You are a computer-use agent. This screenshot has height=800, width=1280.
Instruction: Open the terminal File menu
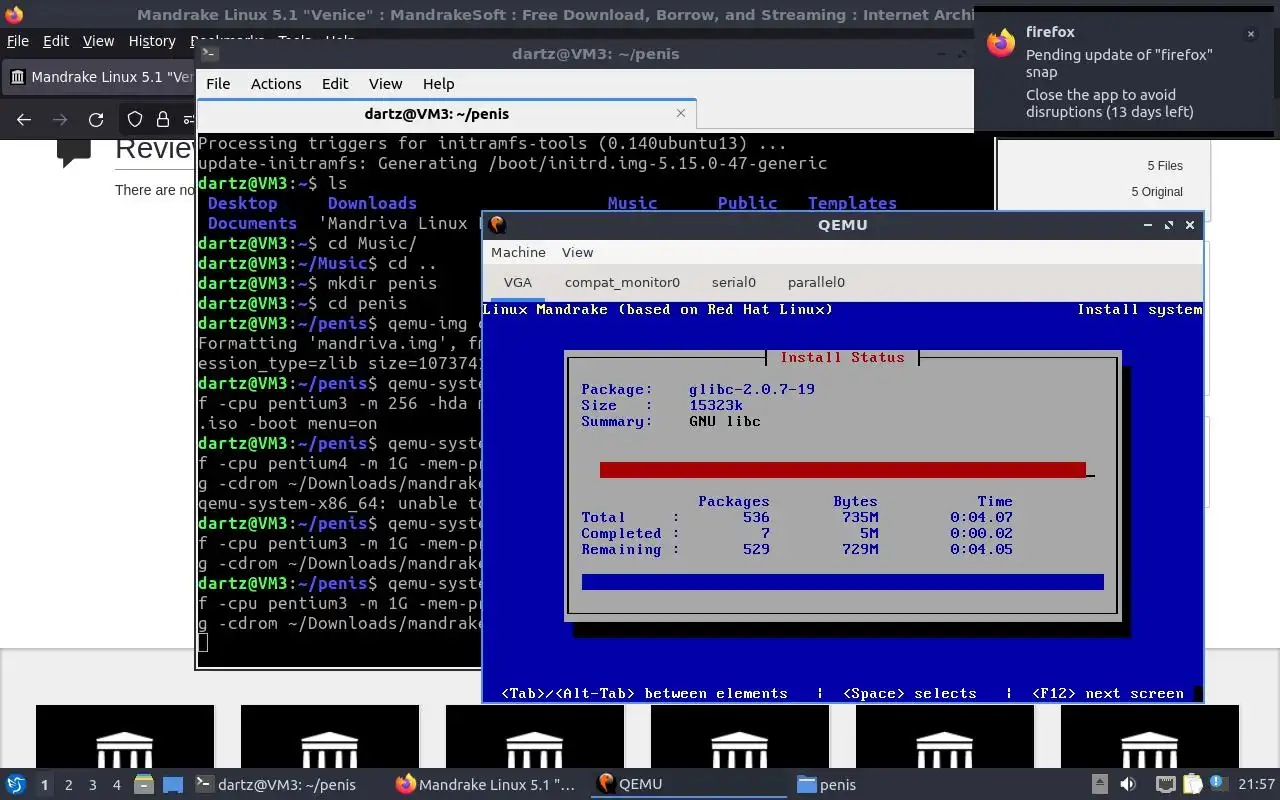pos(218,84)
